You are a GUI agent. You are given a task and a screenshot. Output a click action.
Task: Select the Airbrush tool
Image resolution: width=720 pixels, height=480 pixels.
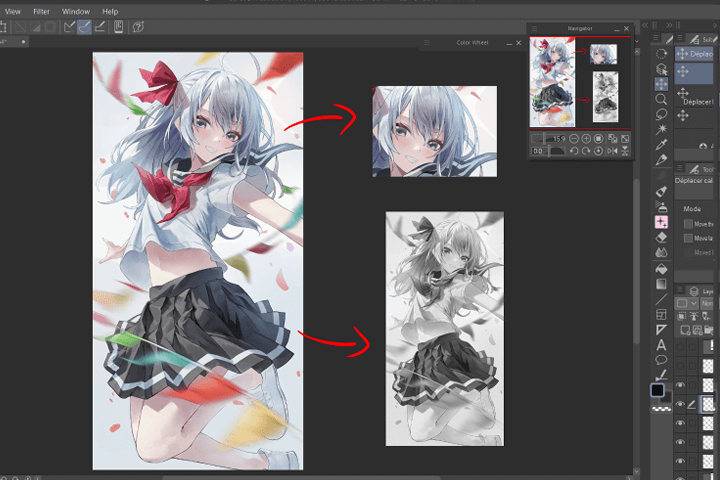click(x=661, y=206)
